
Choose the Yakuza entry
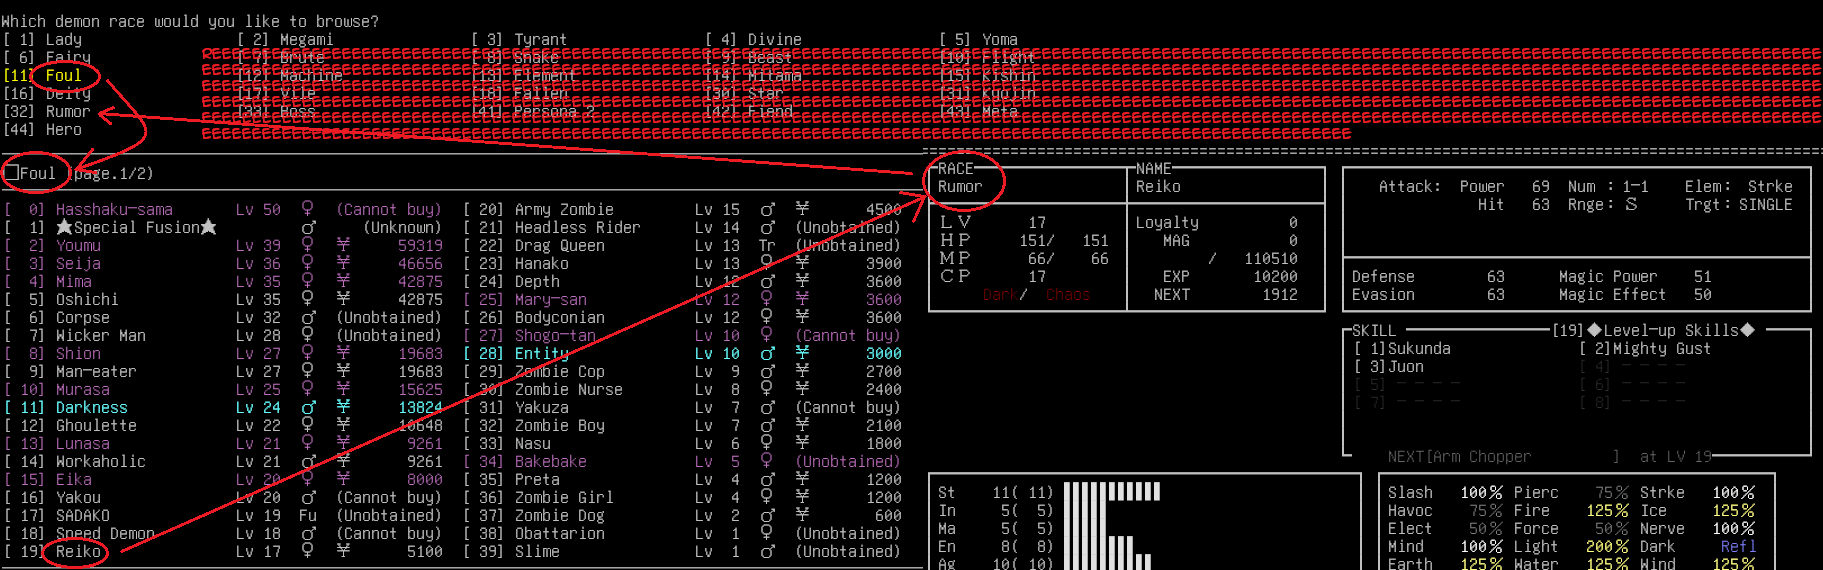point(682,408)
